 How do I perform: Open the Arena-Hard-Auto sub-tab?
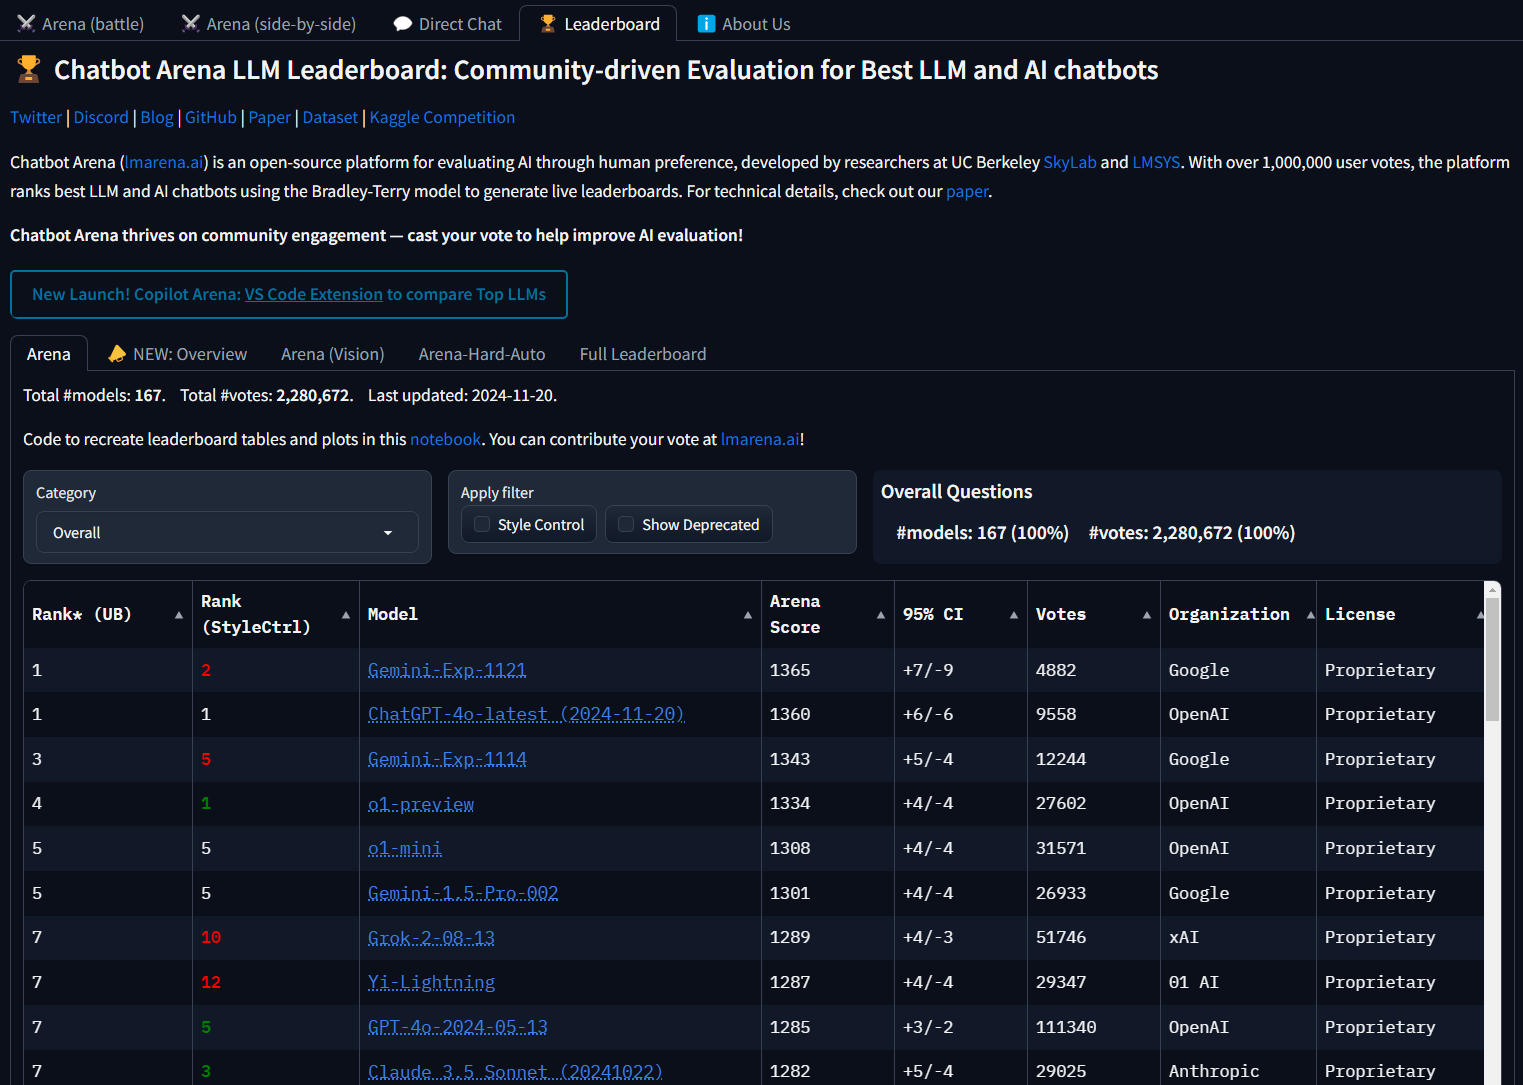pyautogui.click(x=482, y=354)
